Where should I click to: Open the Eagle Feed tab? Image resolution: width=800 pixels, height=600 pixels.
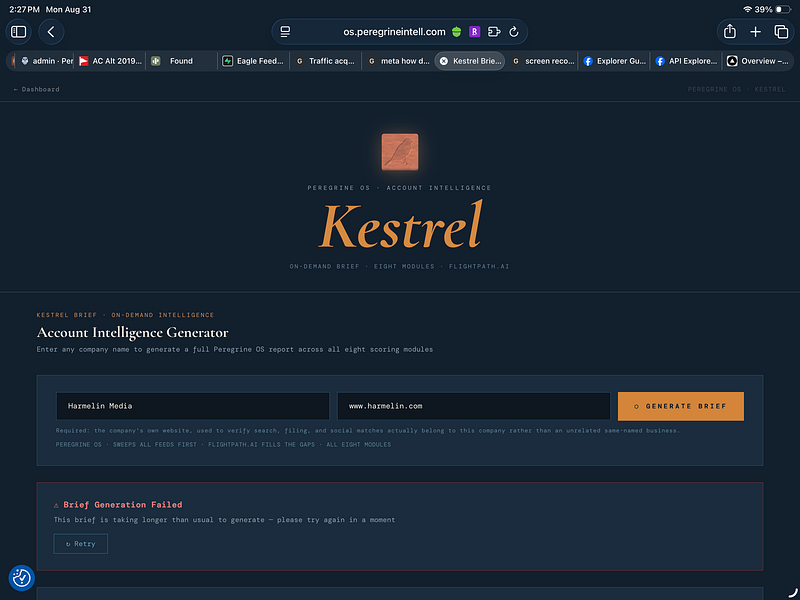click(x=254, y=61)
